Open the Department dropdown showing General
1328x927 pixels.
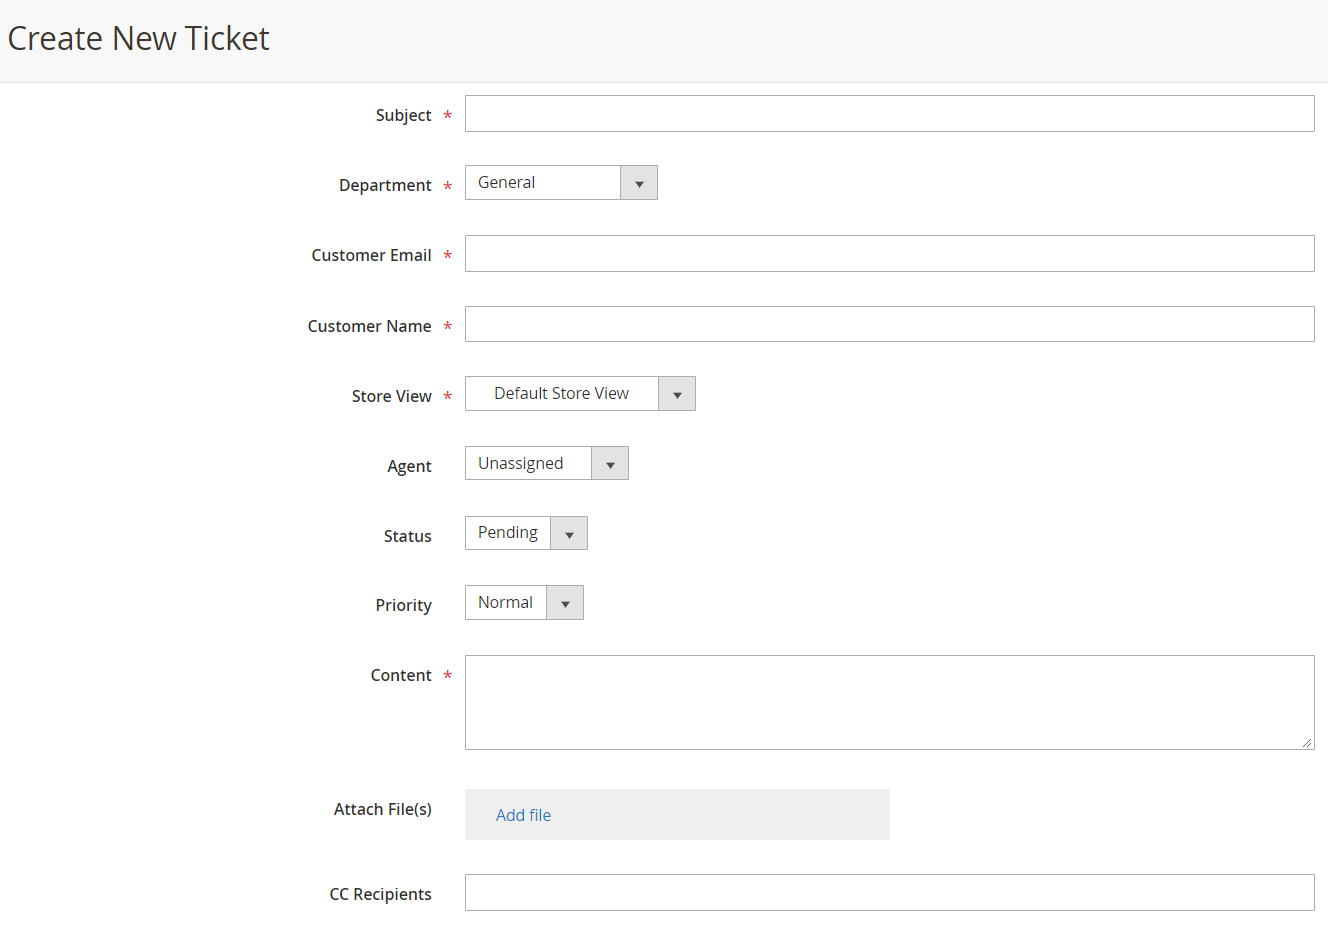click(561, 183)
